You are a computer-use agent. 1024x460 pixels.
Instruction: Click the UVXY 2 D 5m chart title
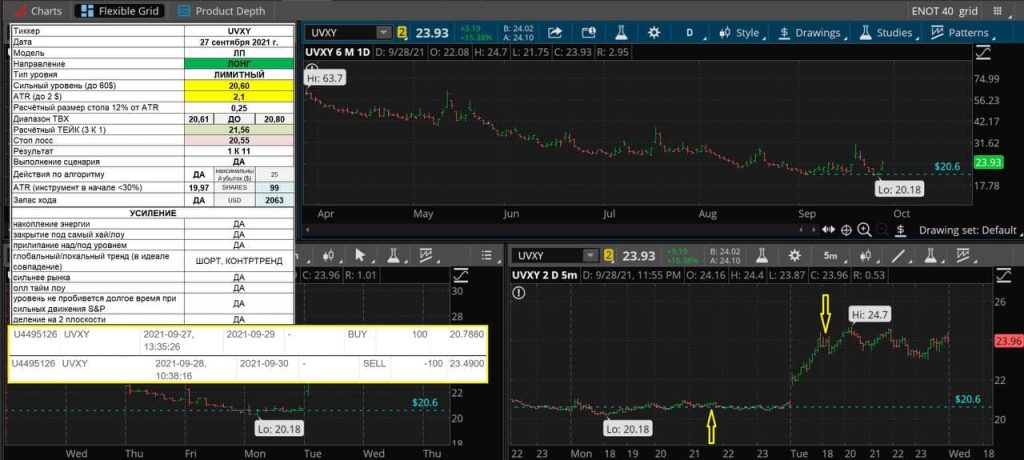tap(545, 275)
